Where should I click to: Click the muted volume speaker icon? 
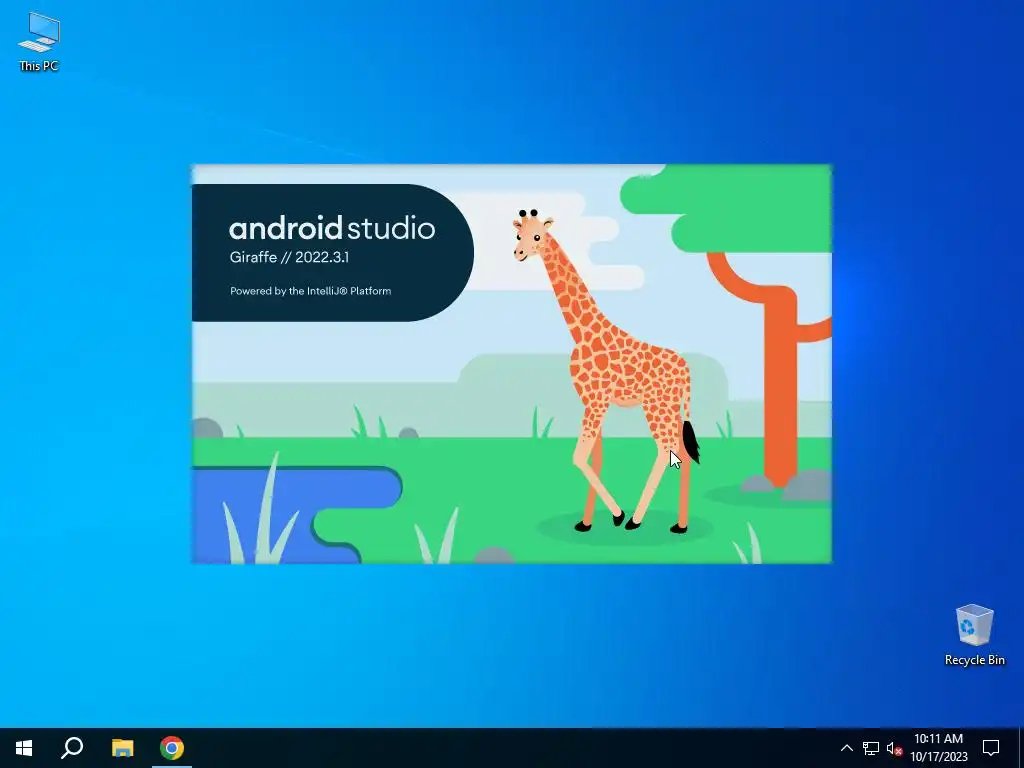pyautogui.click(x=894, y=748)
